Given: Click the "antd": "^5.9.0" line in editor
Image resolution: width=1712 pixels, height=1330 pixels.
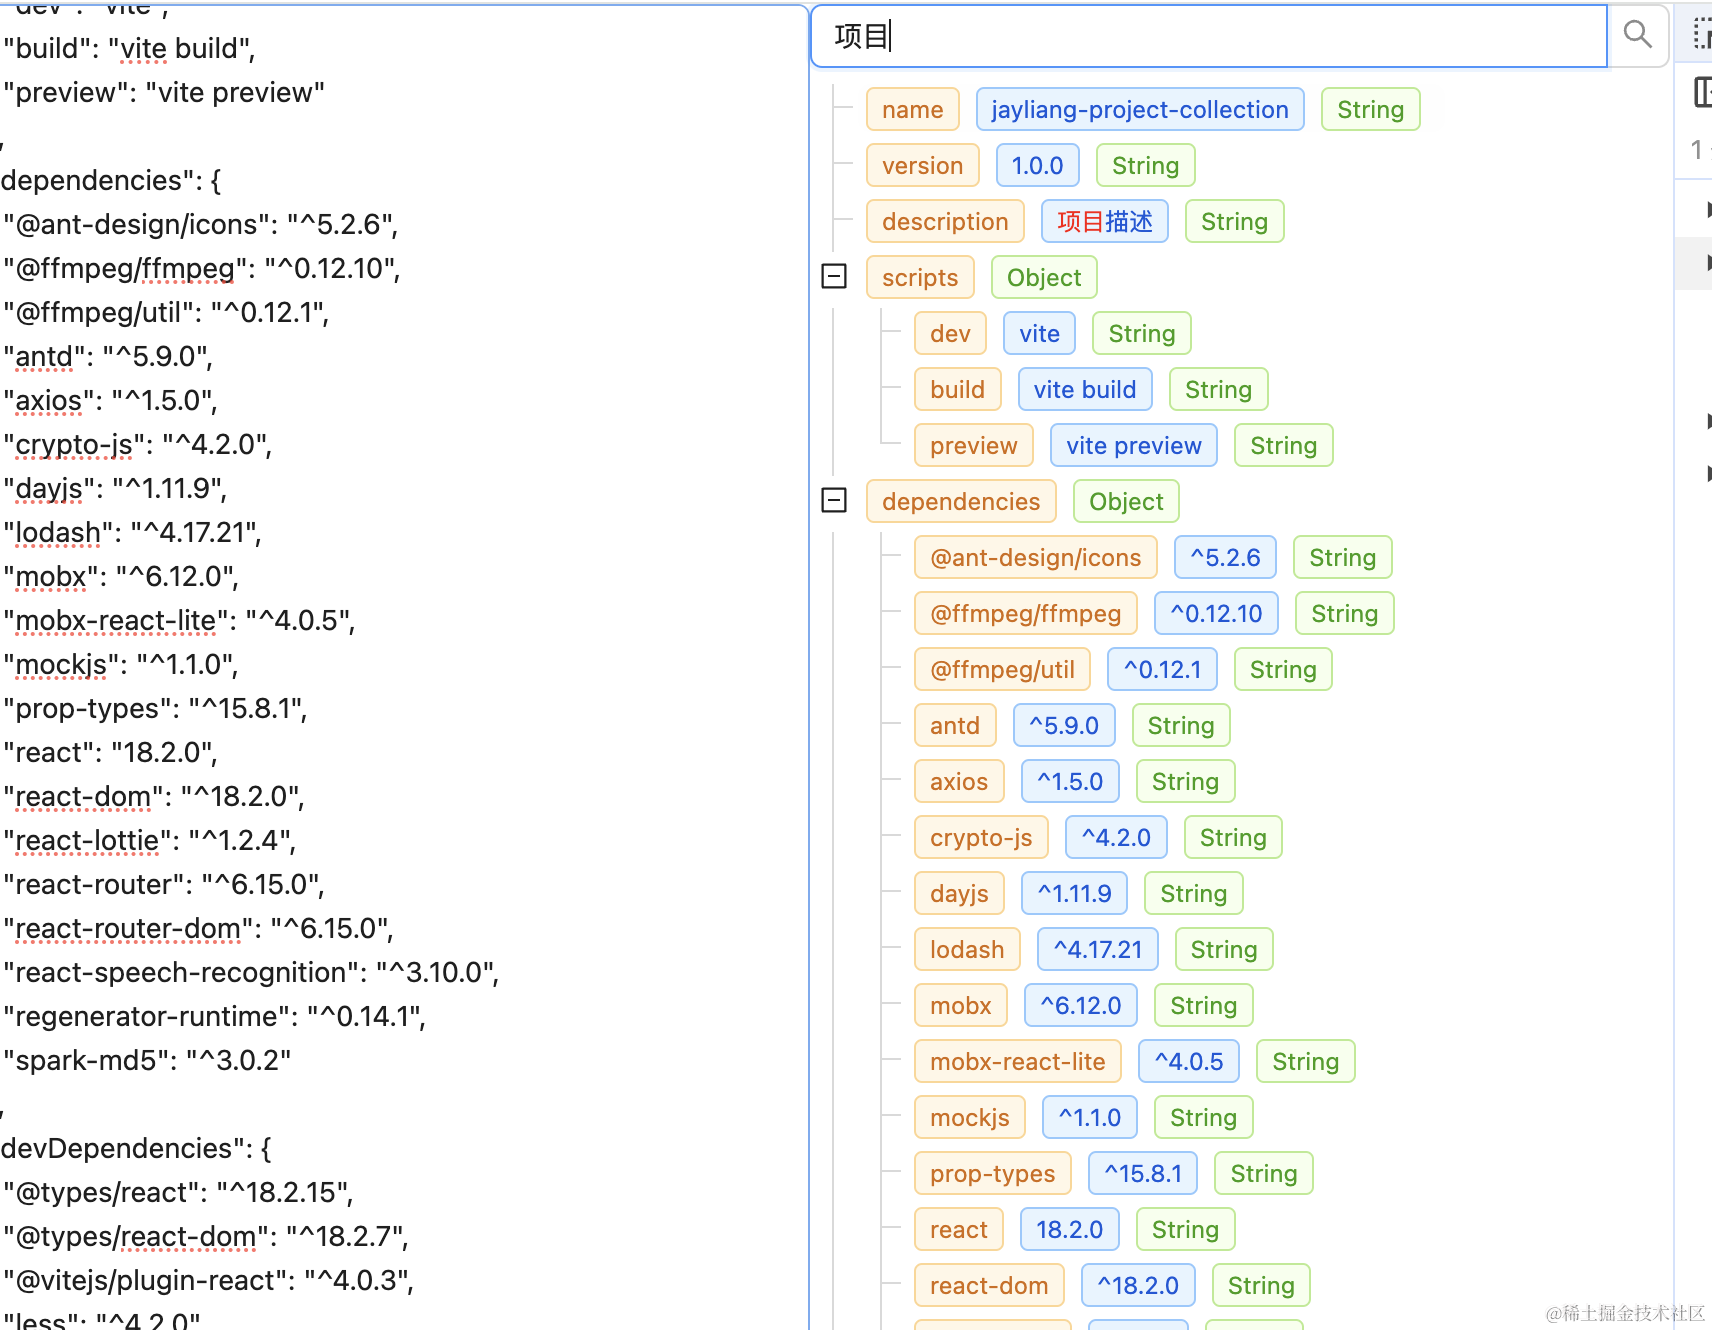Looking at the screenshot, I should click(108, 356).
